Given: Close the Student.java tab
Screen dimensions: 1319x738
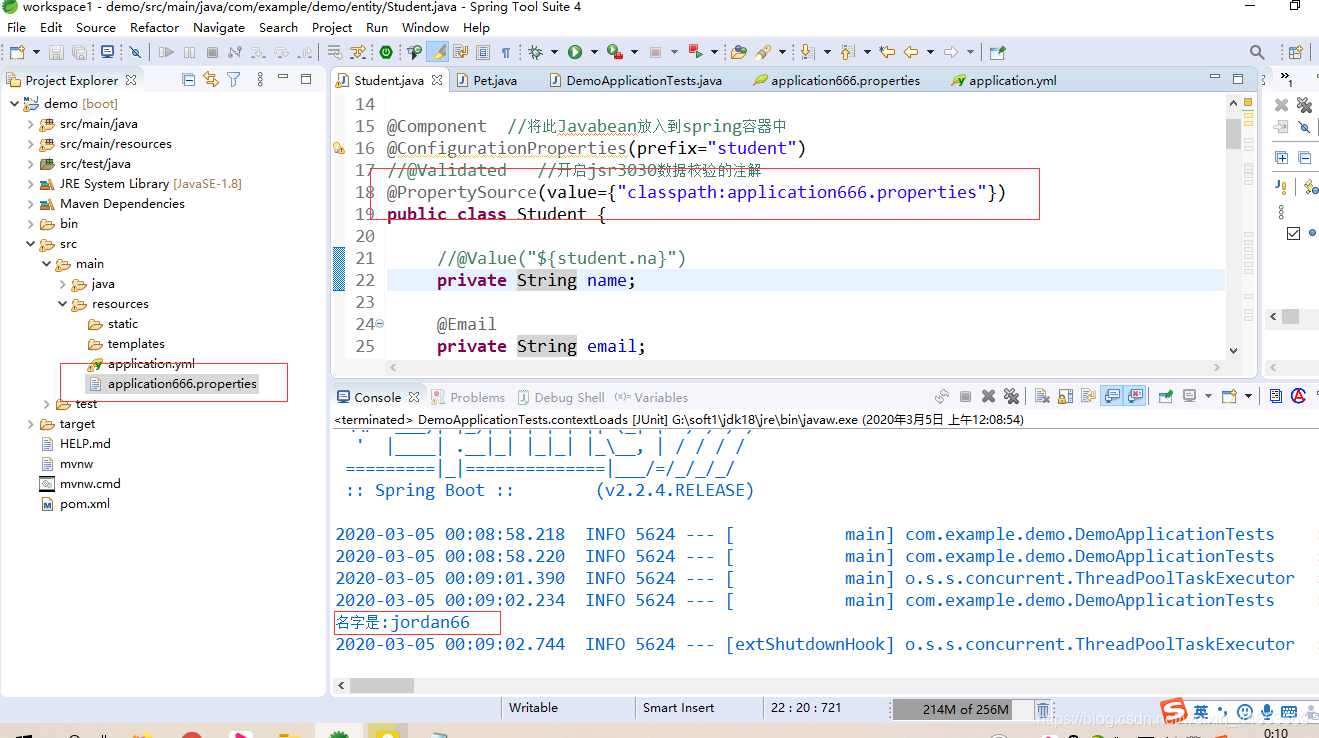Looking at the screenshot, I should coord(437,80).
